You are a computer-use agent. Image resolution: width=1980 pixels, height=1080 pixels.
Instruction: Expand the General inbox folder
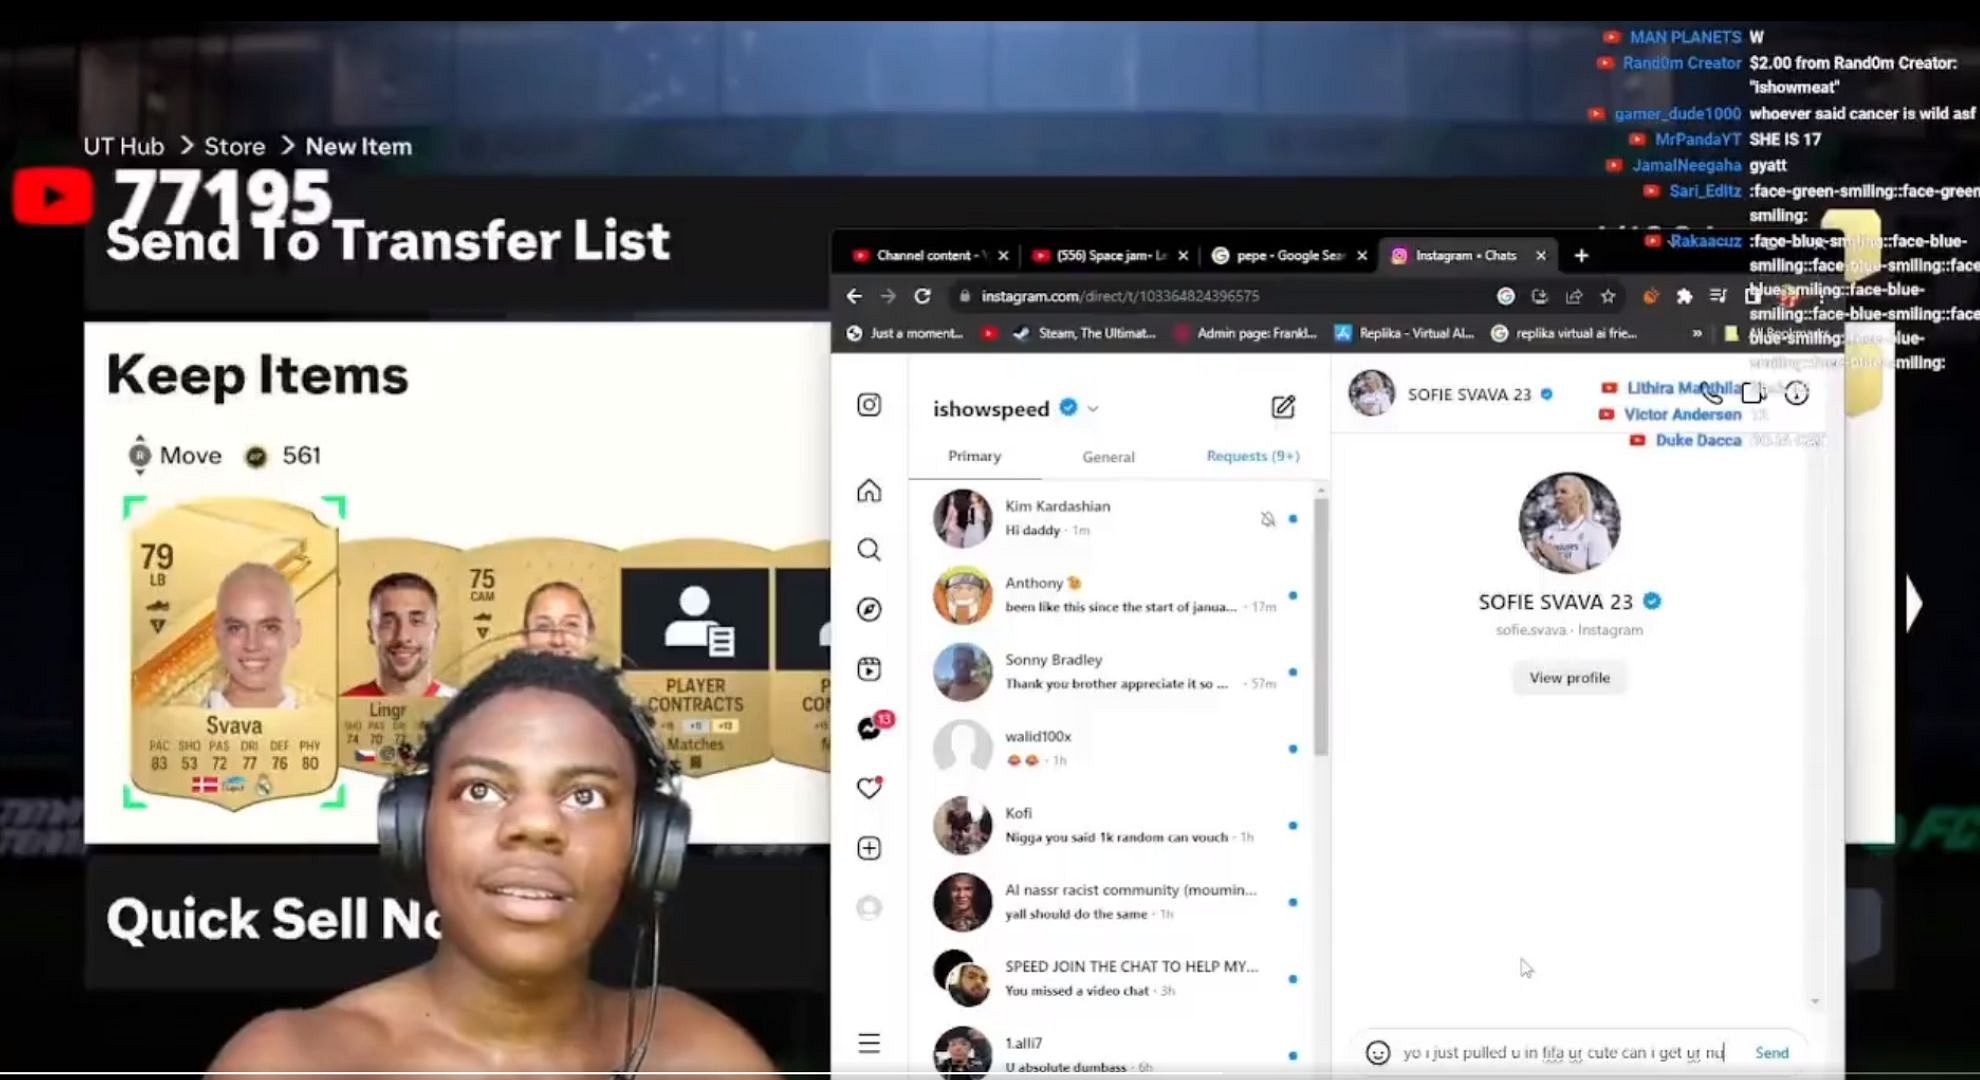1108,455
